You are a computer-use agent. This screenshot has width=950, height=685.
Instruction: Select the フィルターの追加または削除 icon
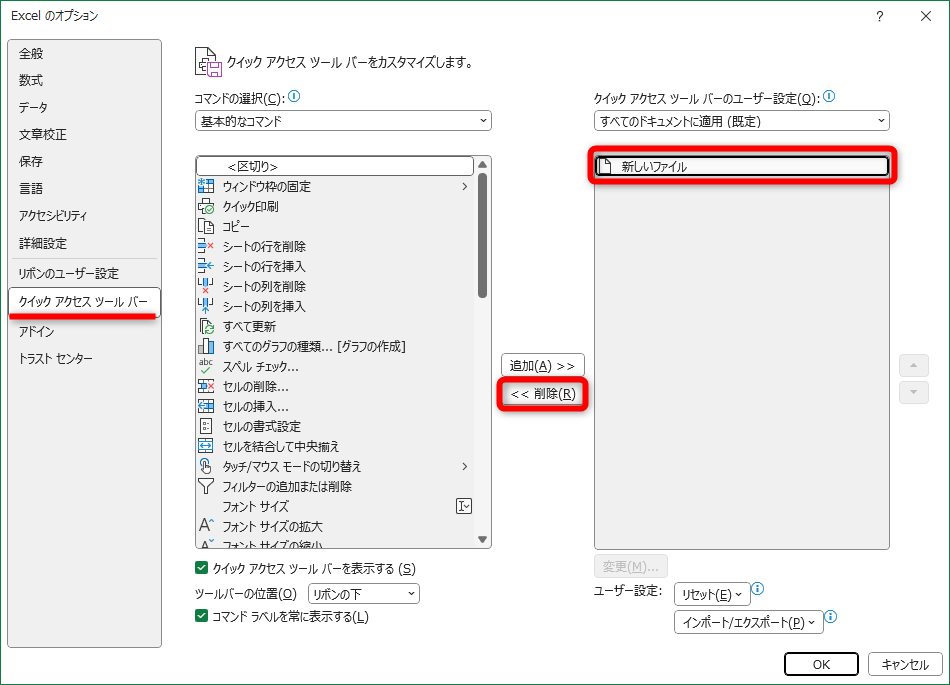tap(206, 486)
